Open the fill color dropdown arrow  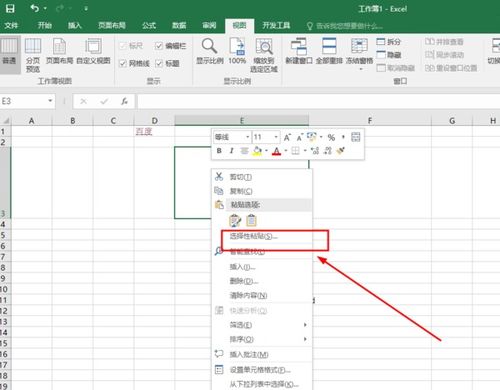pos(266,151)
